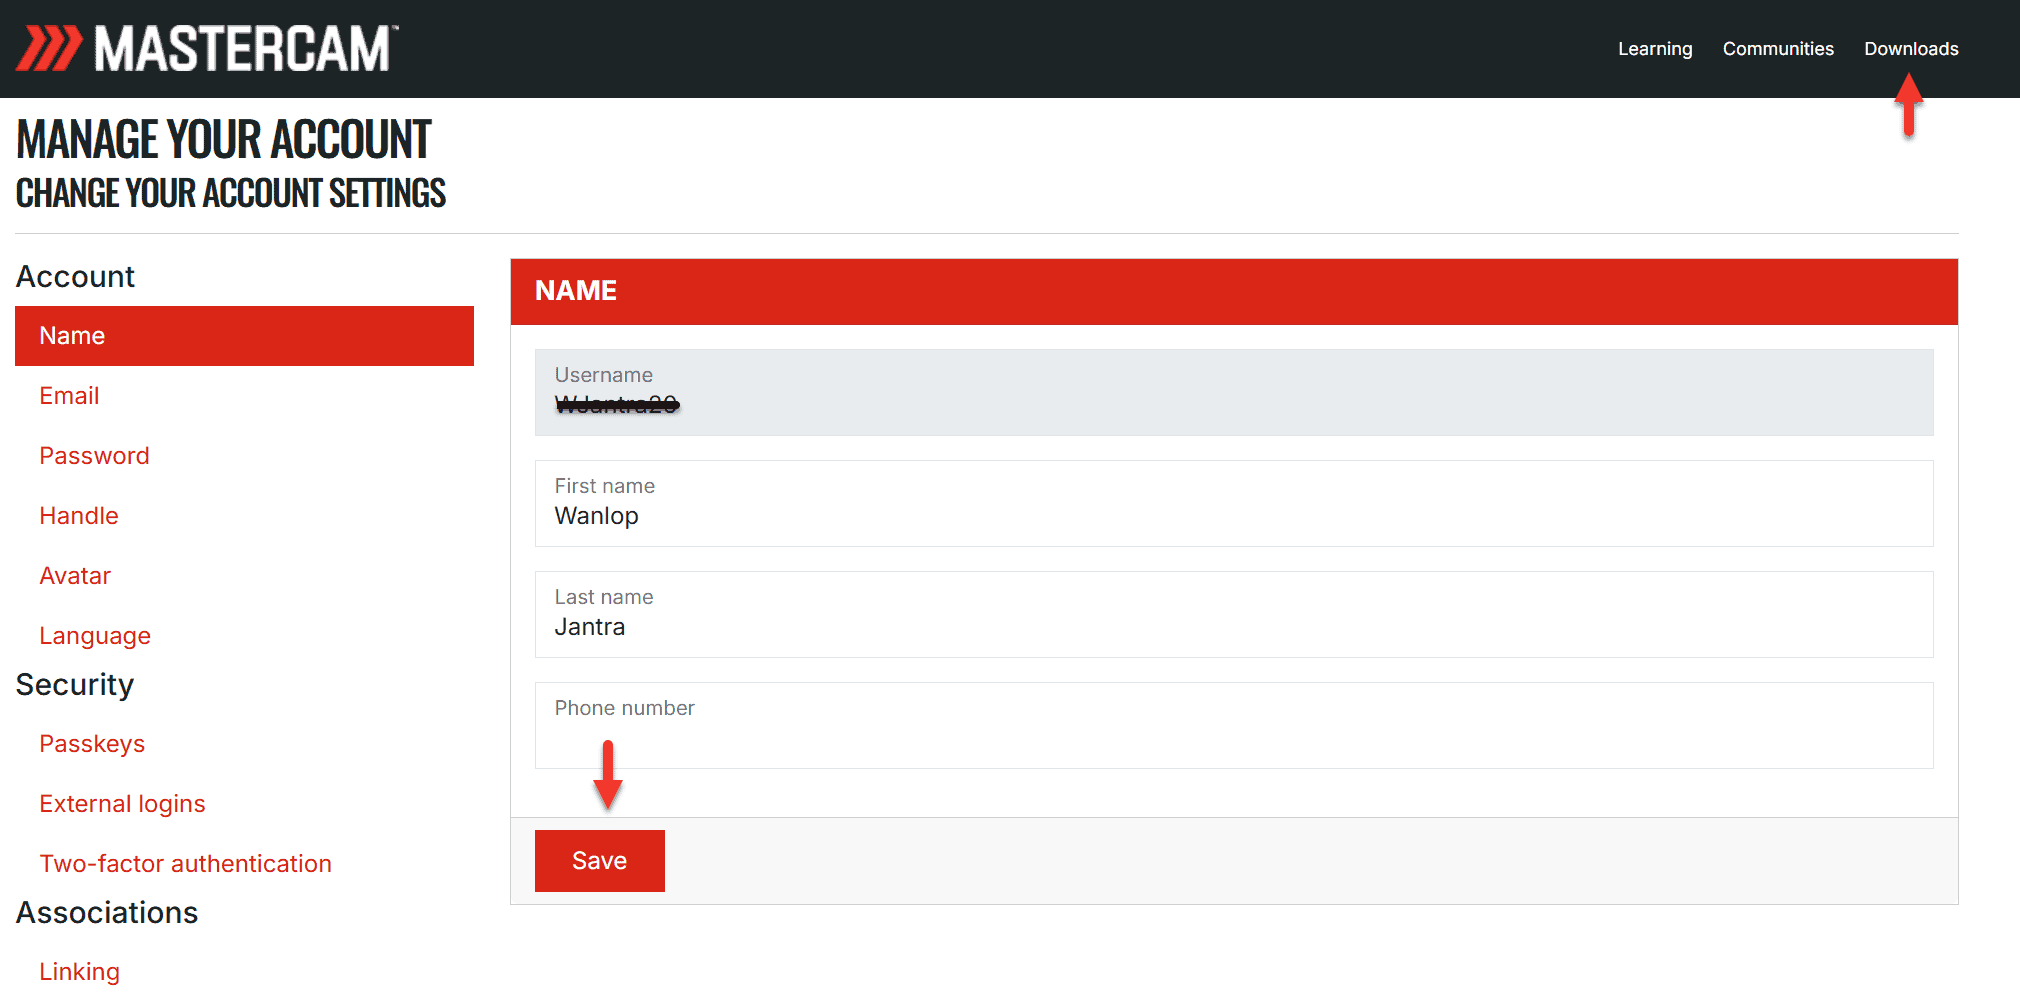Go to External logins page
Viewport: 2020px width, 1001px height.
pyautogui.click(x=122, y=804)
